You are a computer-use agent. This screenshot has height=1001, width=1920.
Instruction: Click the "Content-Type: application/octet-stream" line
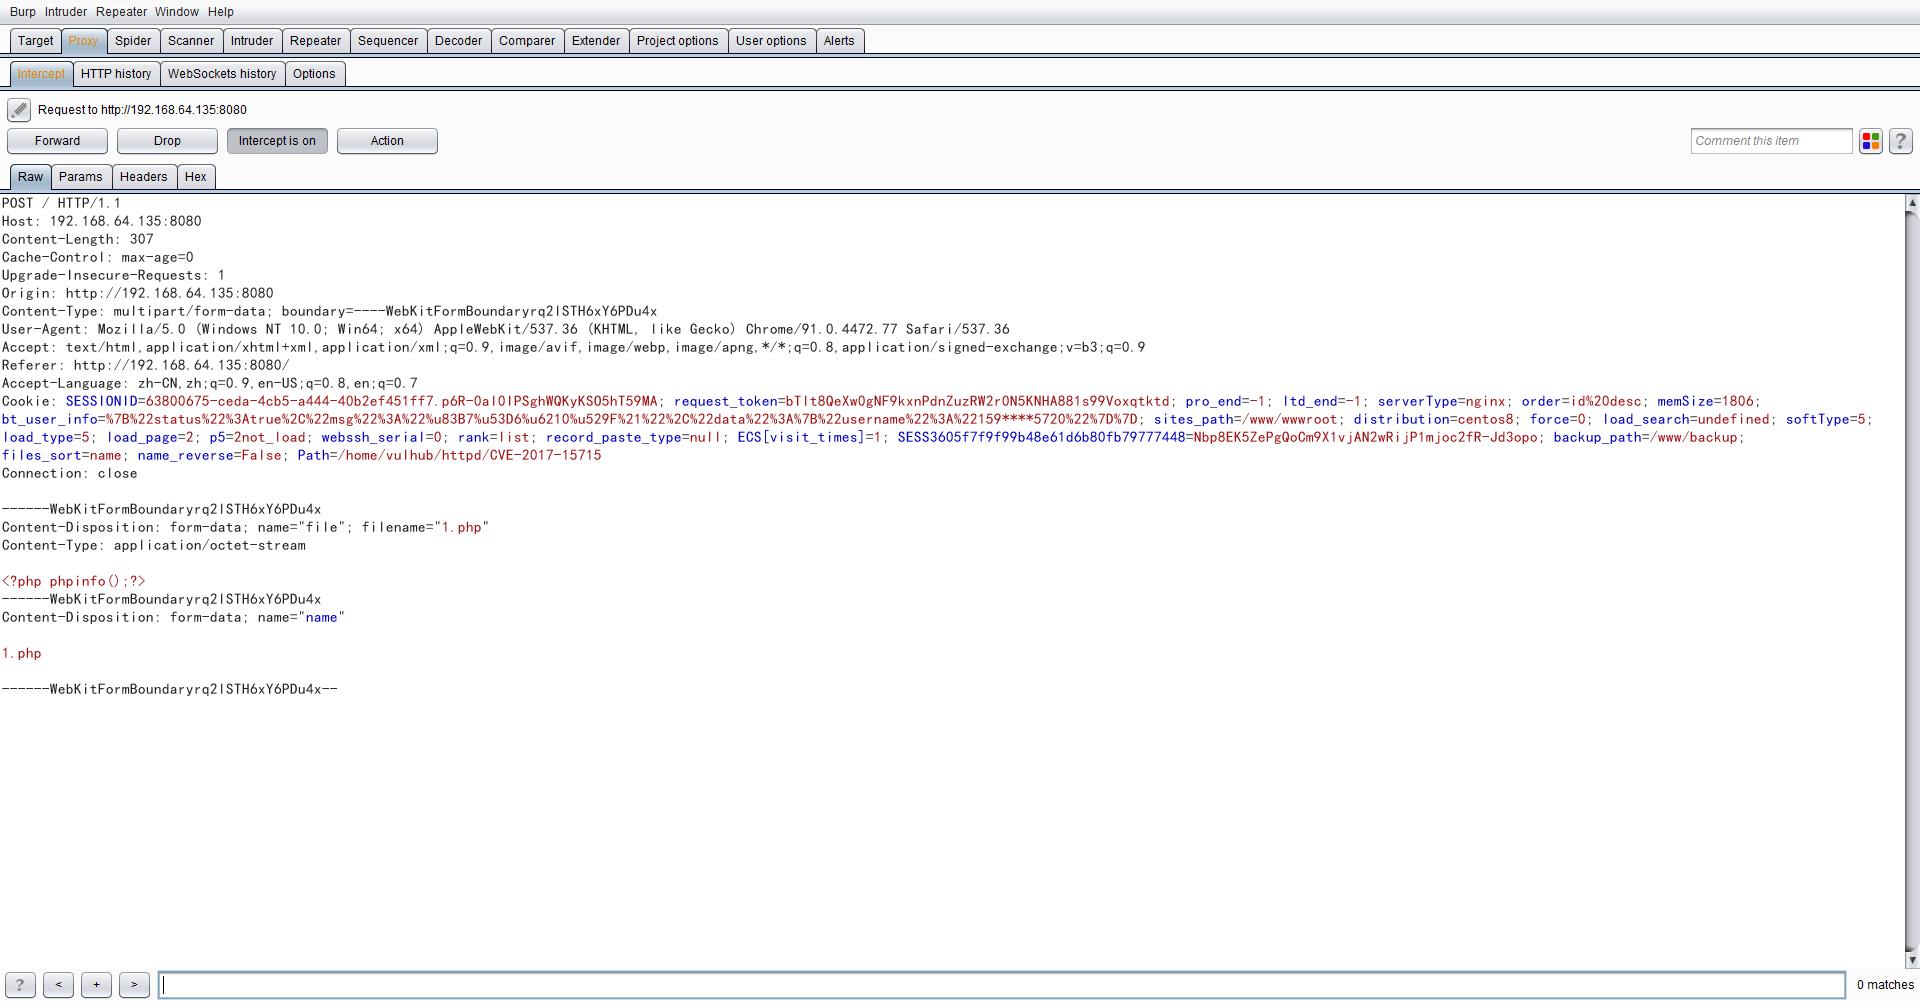(153, 545)
